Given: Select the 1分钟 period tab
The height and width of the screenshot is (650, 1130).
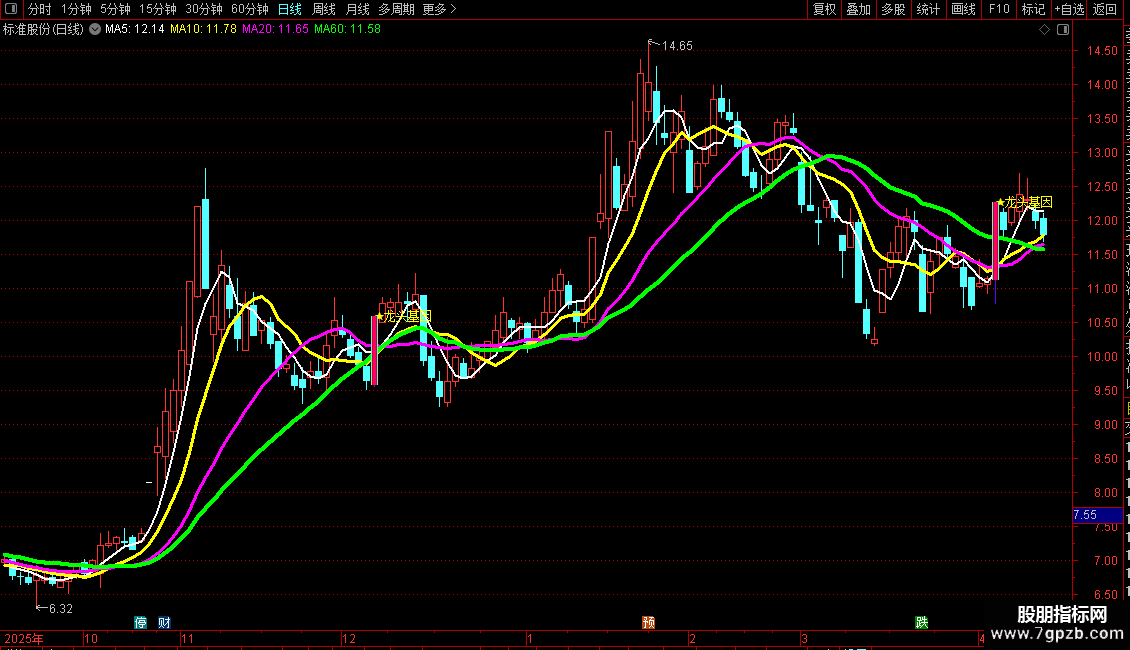Looking at the screenshot, I should (x=76, y=9).
